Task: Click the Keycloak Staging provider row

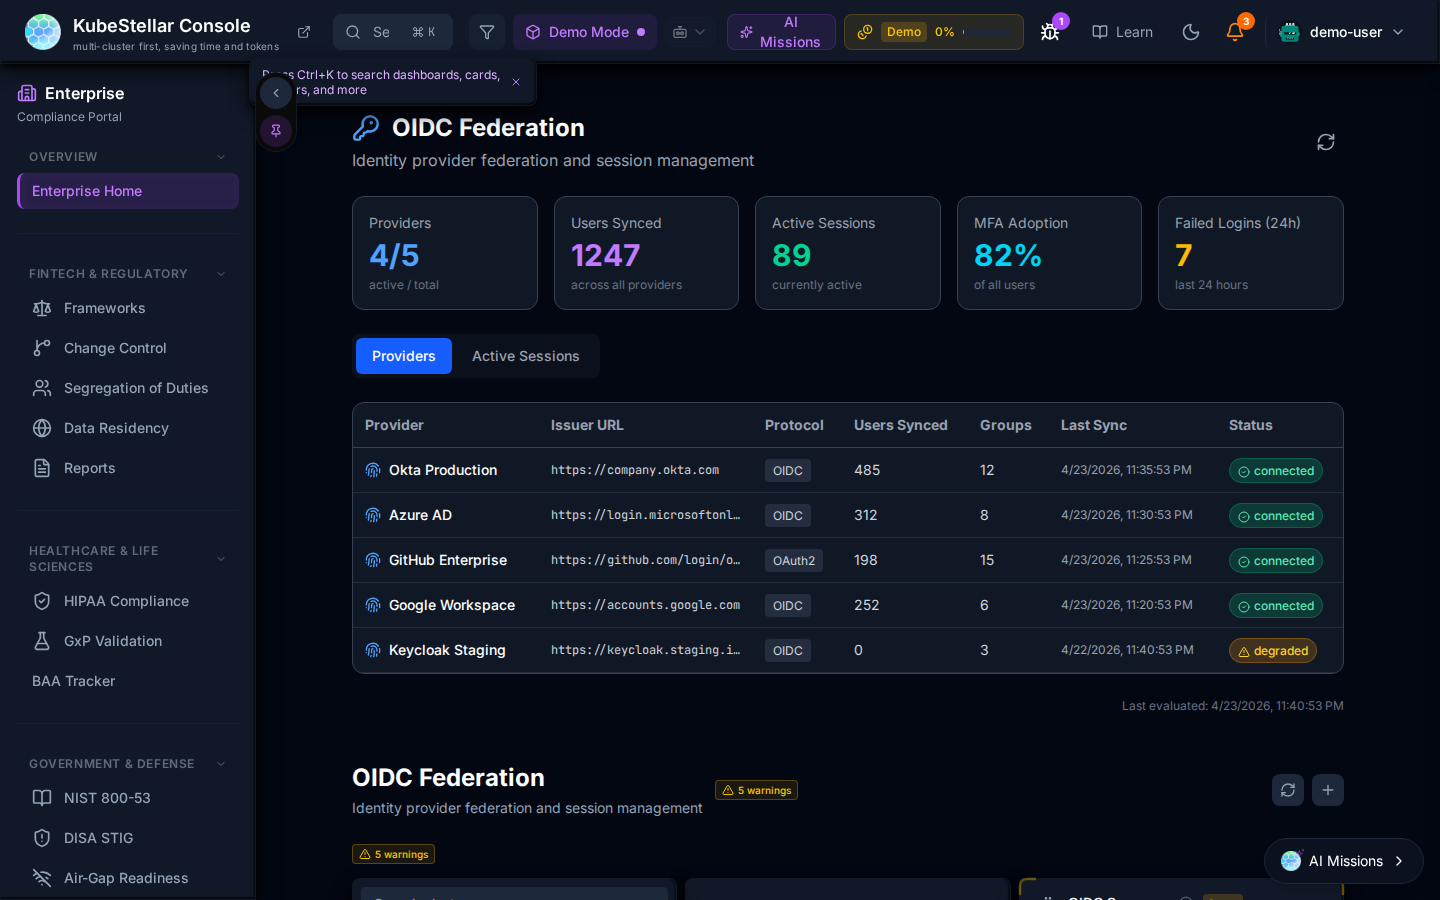Action: coord(447,650)
